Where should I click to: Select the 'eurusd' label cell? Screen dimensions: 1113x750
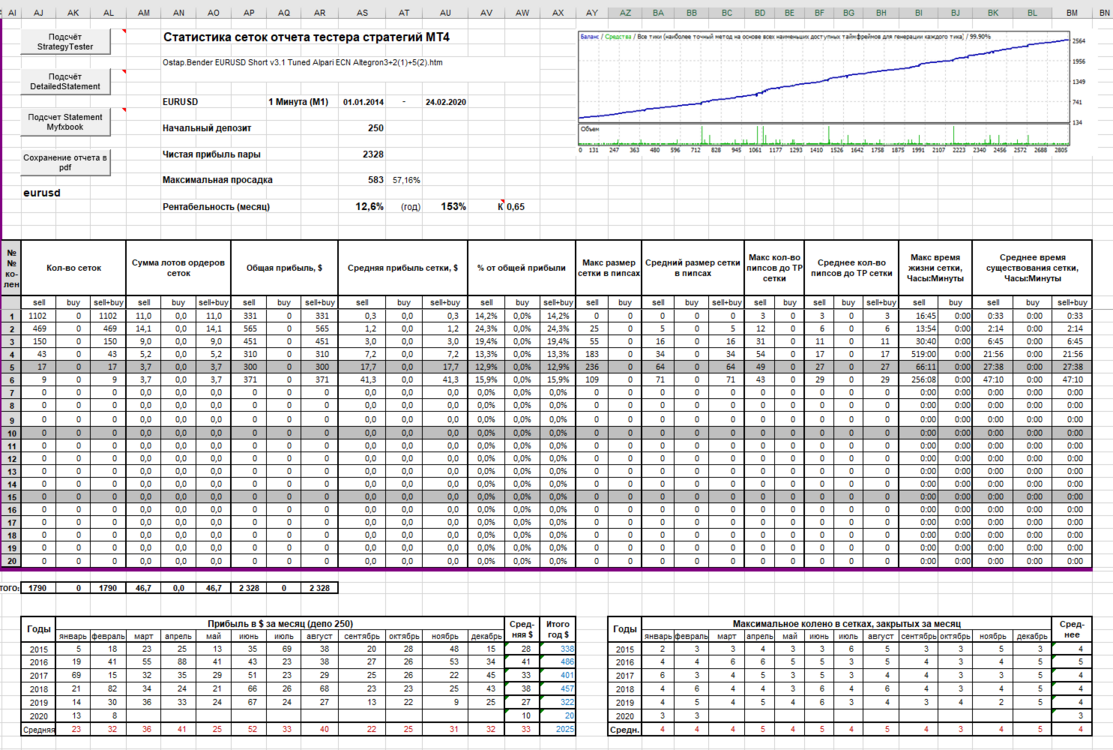[x=42, y=193]
